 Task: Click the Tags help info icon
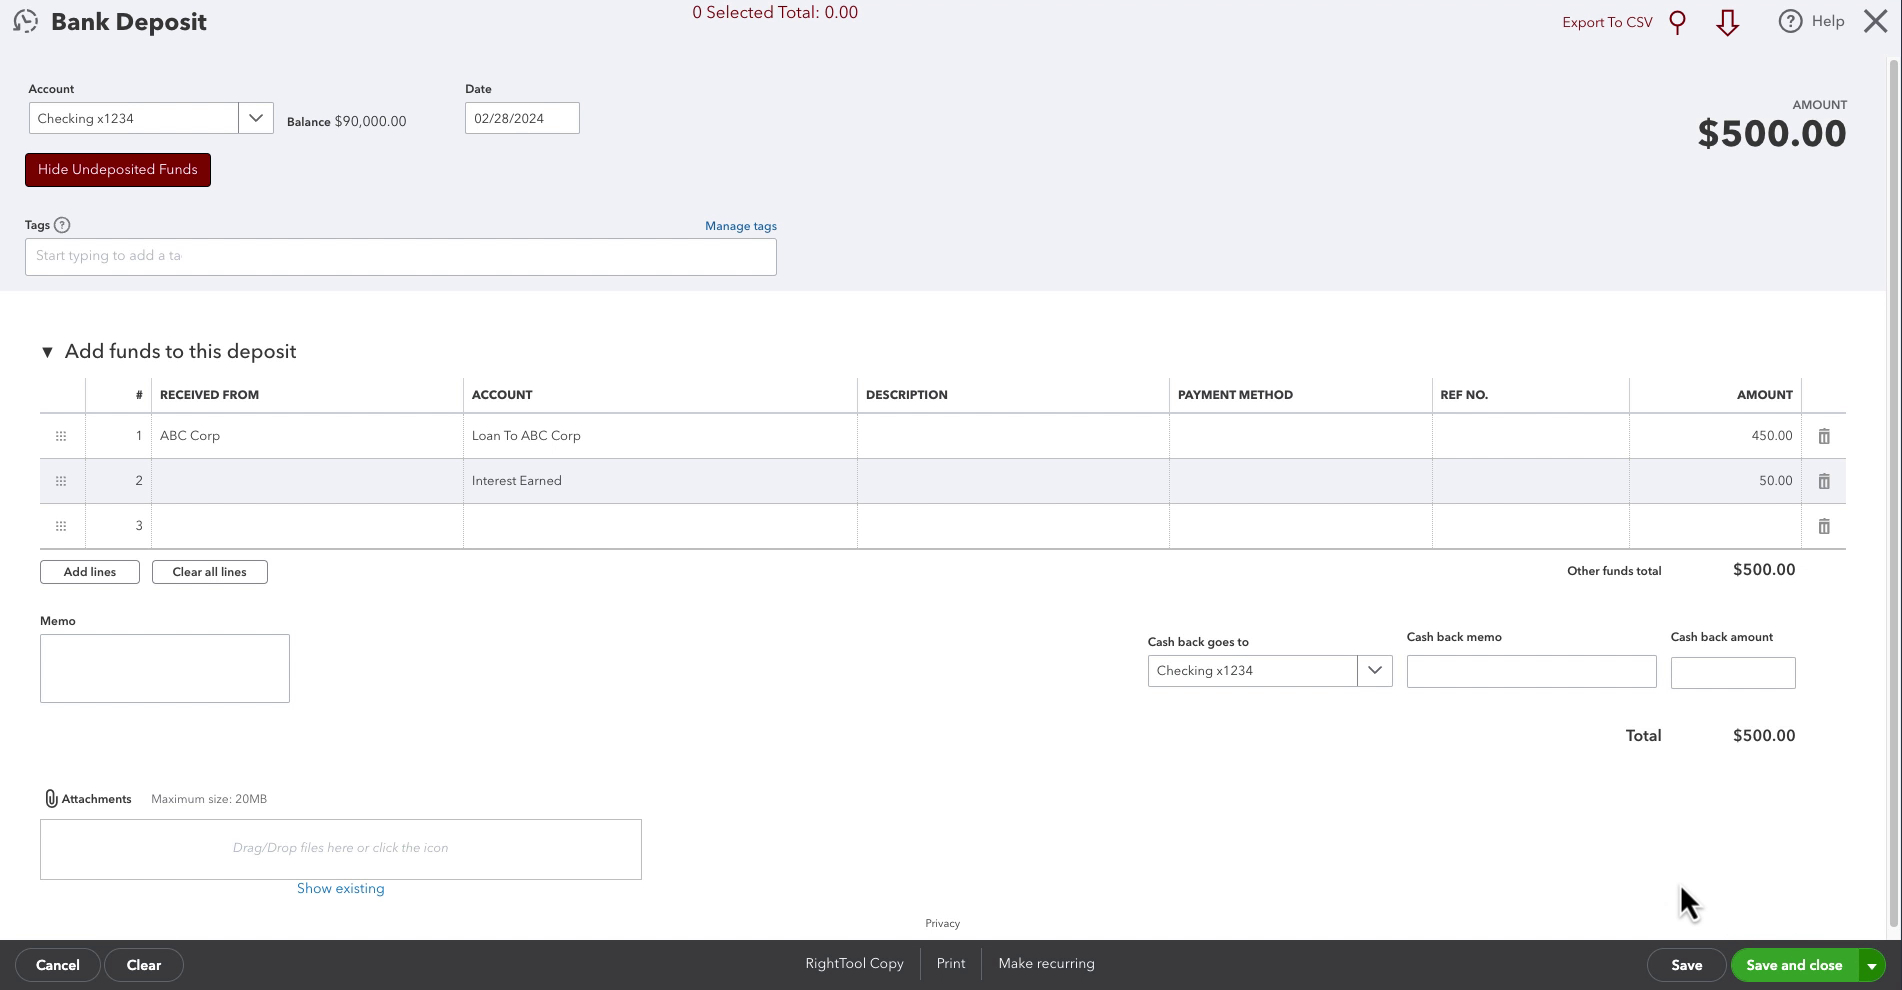coord(62,225)
